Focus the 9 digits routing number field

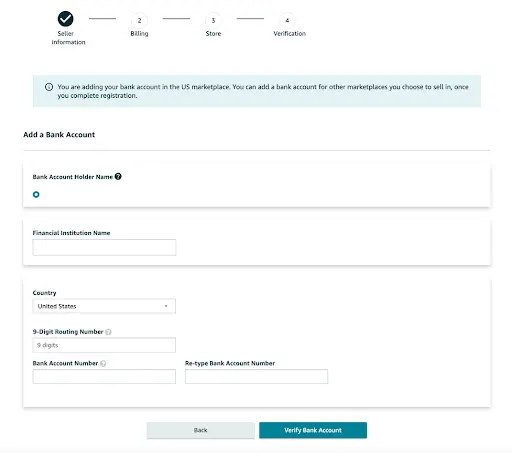click(x=104, y=345)
